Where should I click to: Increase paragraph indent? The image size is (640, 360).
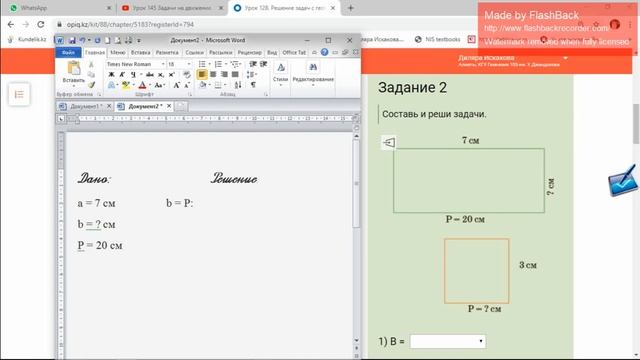coord(264,64)
